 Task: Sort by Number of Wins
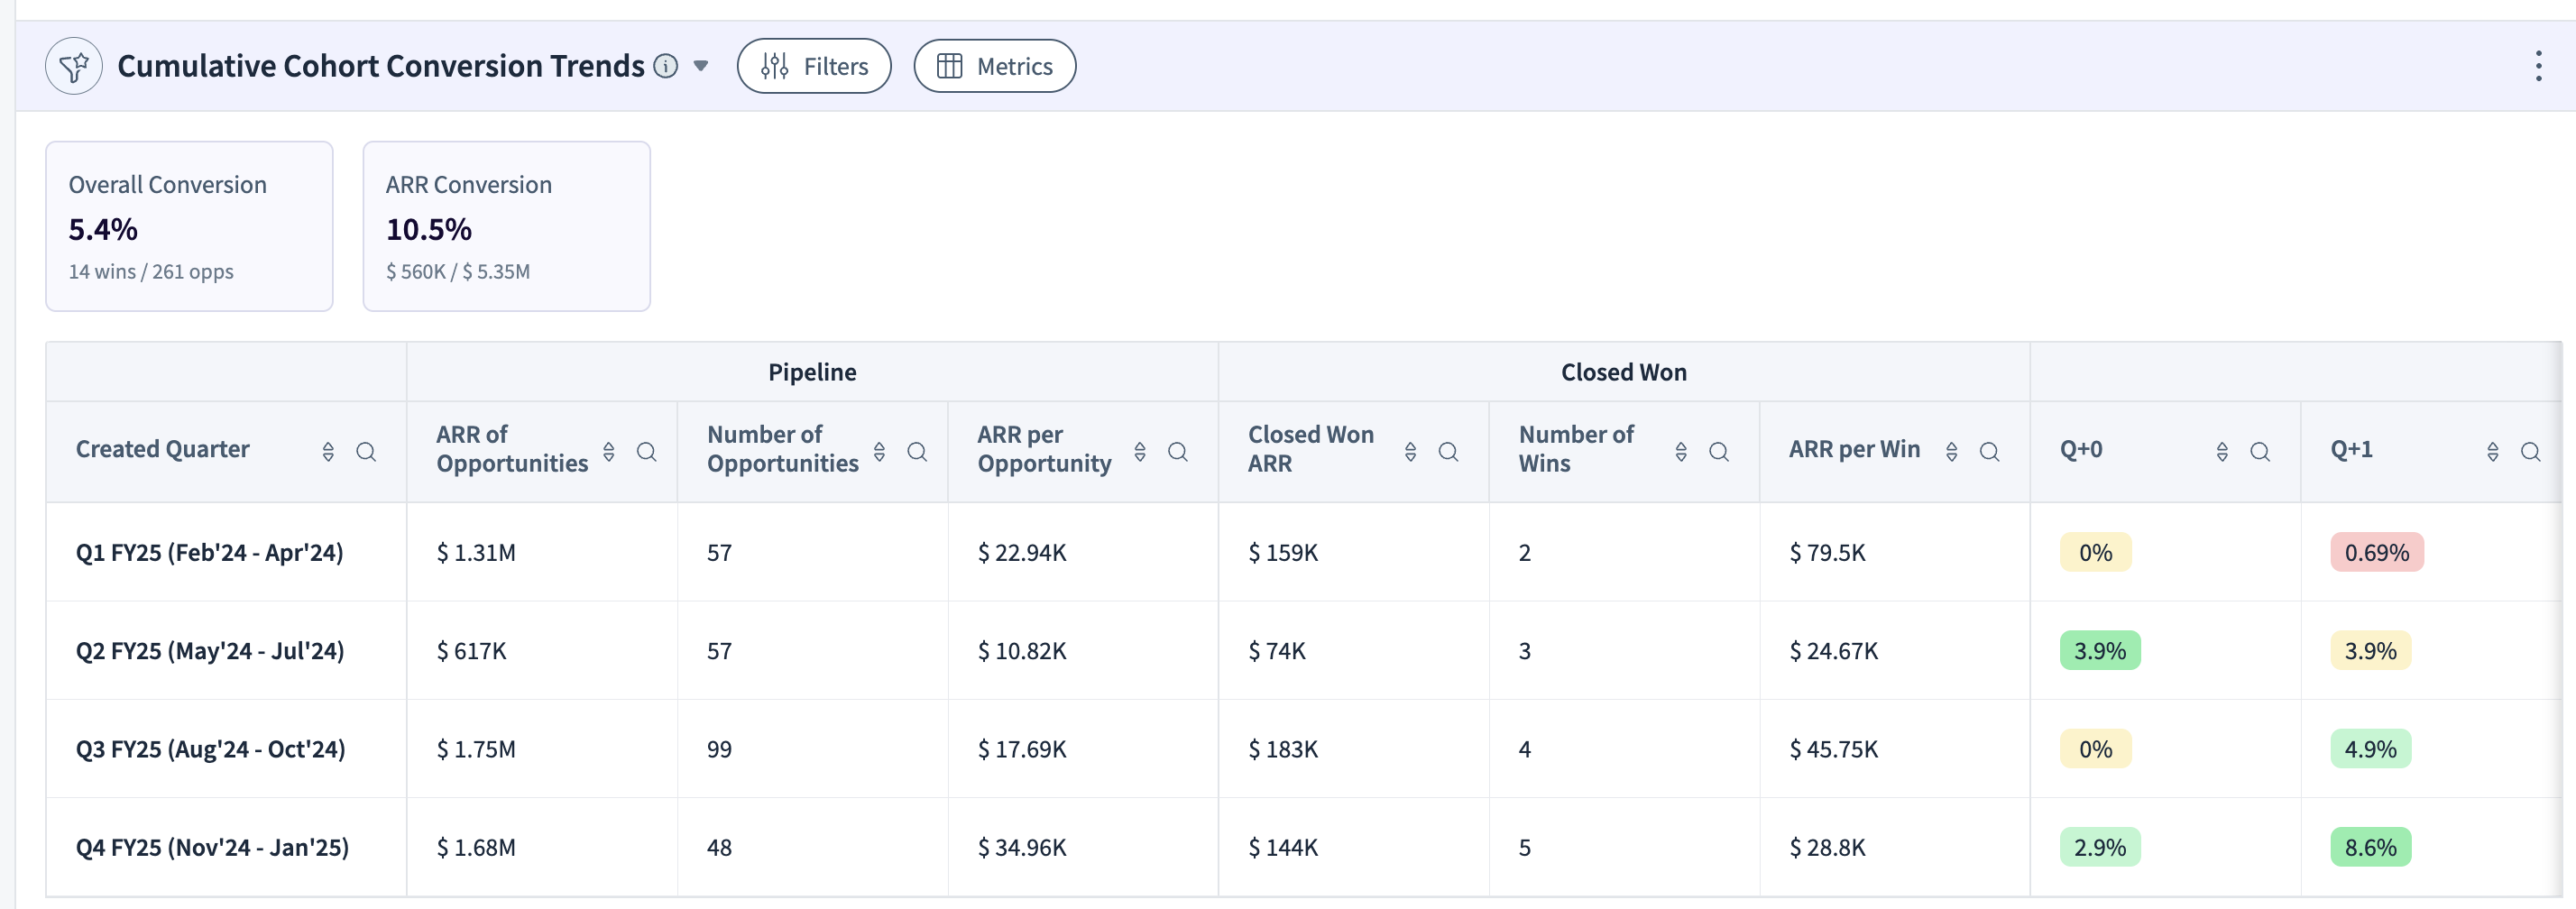[x=1681, y=452]
